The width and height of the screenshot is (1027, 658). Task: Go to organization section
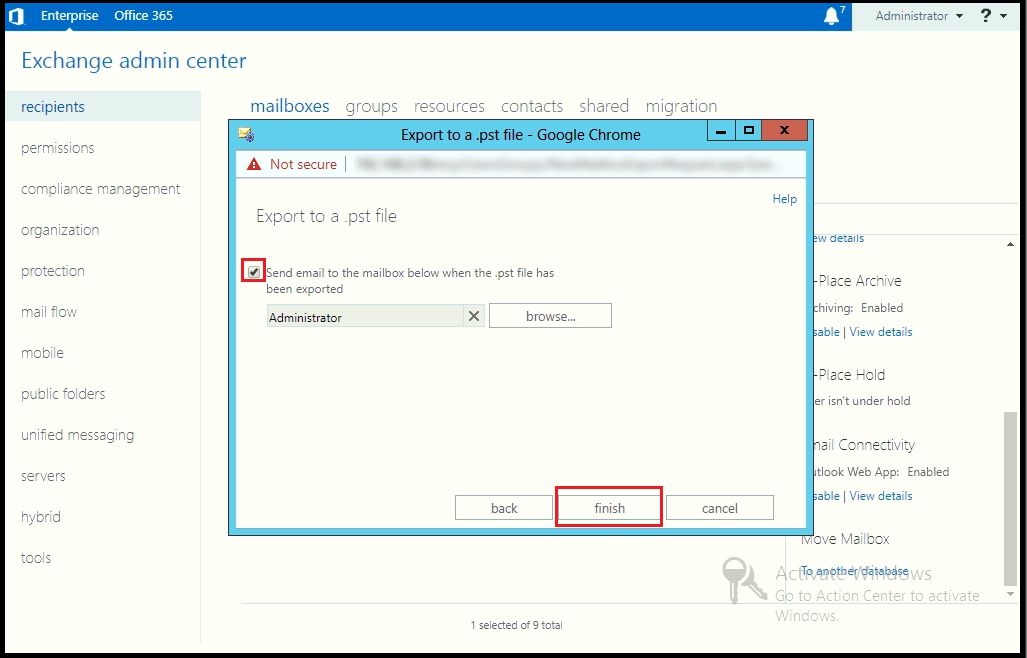click(60, 230)
